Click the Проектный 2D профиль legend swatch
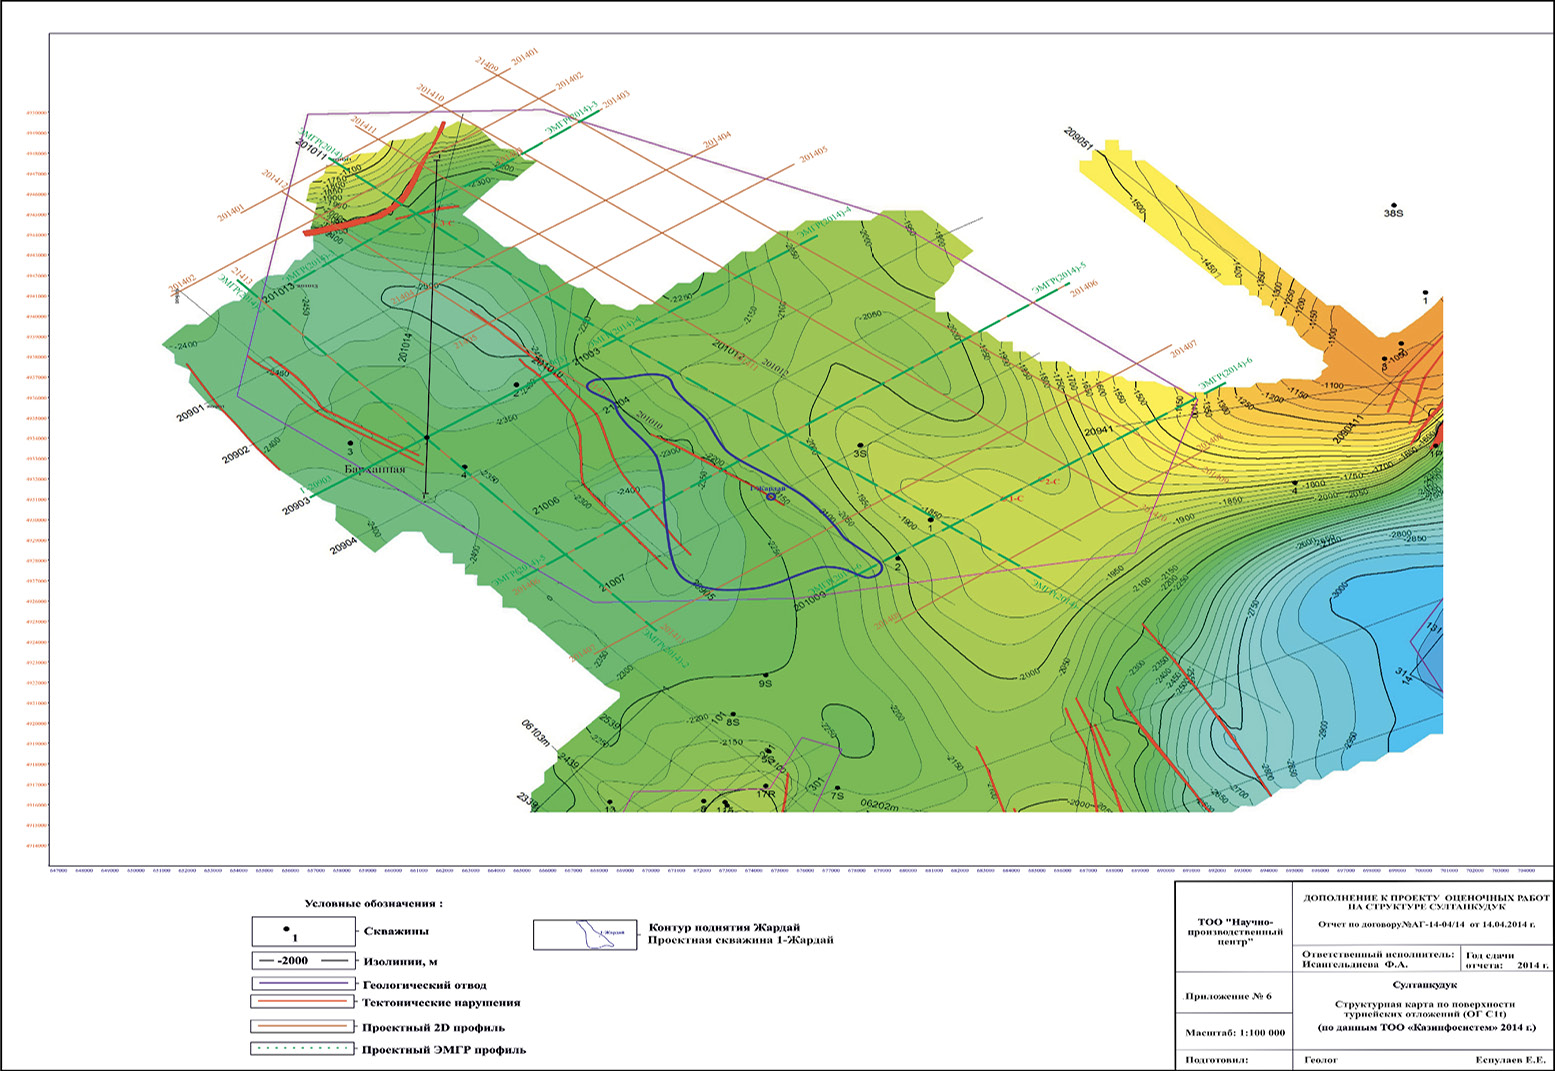 [x=303, y=1027]
